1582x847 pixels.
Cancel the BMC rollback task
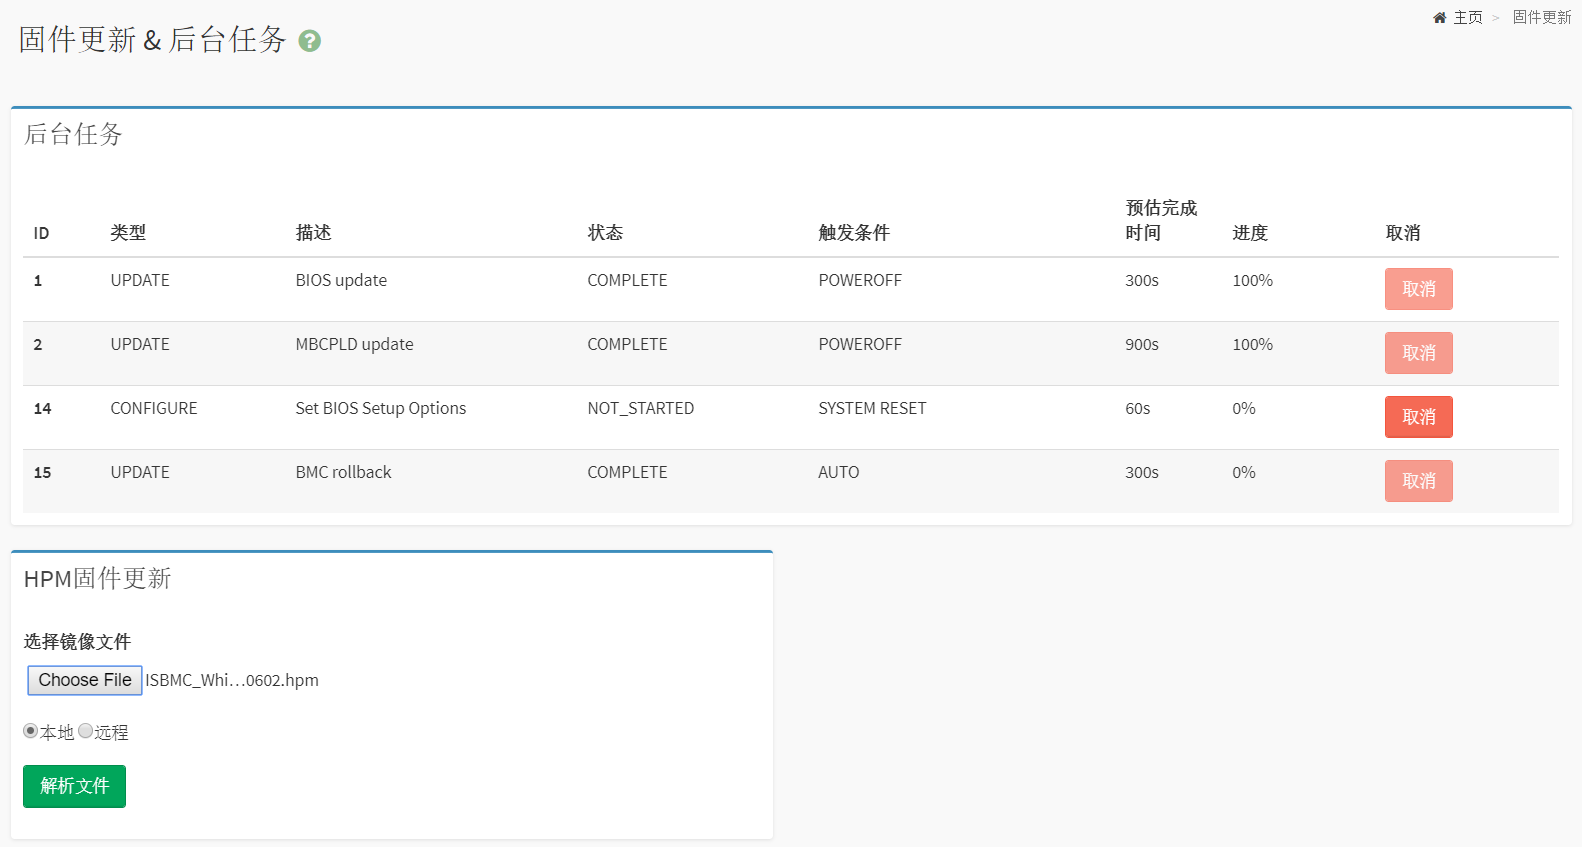point(1418,481)
